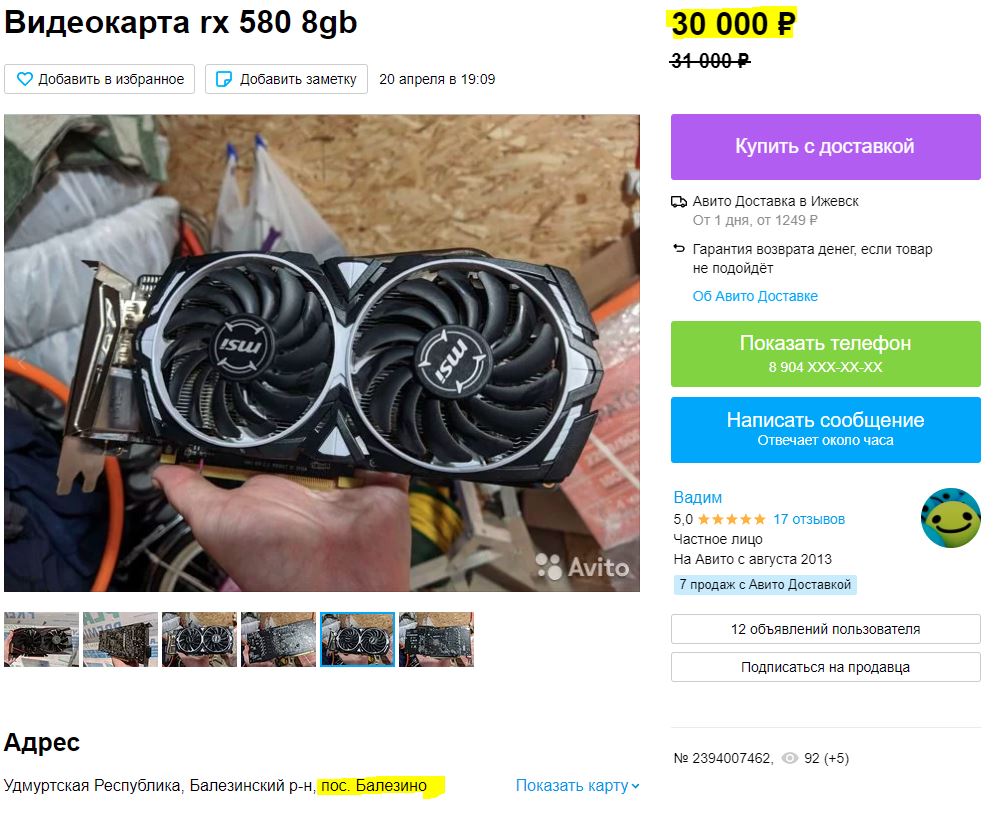Open the 17 отзывов reviews link

809,519
